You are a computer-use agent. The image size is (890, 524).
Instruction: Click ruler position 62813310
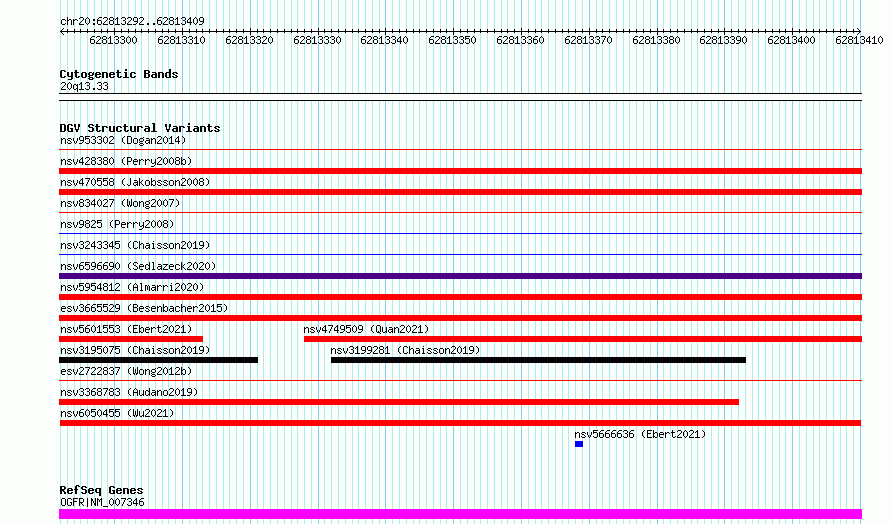[x=181, y=40]
